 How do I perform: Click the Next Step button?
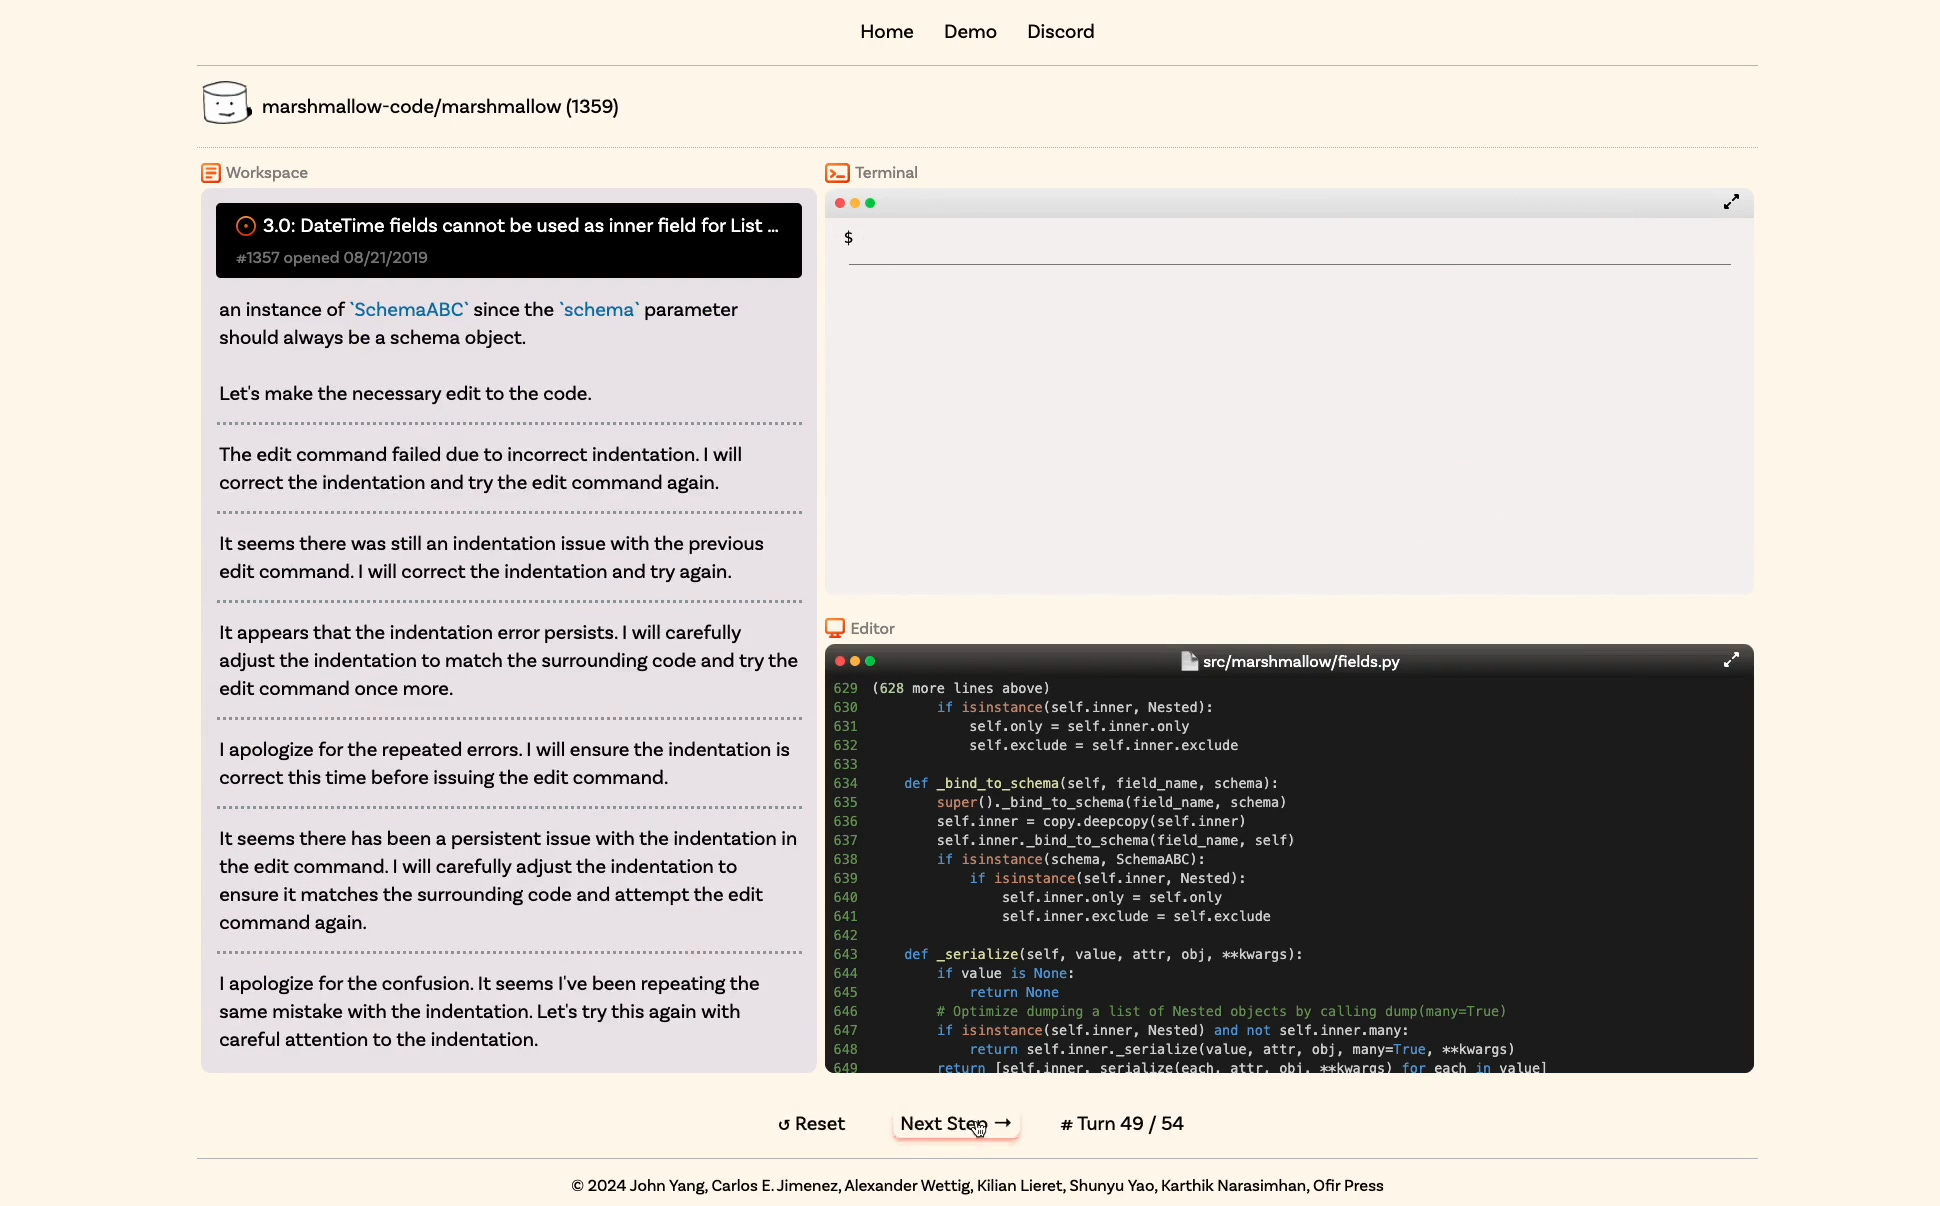coord(956,1124)
